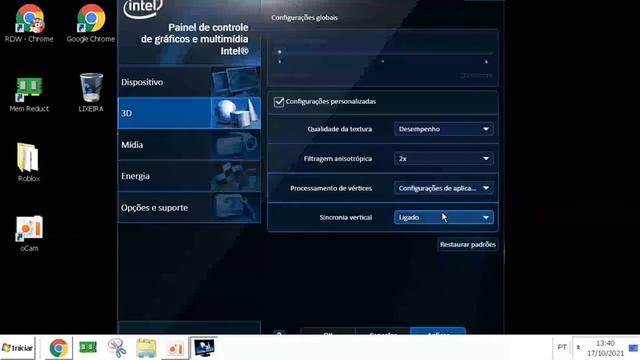Open Opções e suporte section
The width and height of the screenshot is (640, 360).
pos(189,207)
